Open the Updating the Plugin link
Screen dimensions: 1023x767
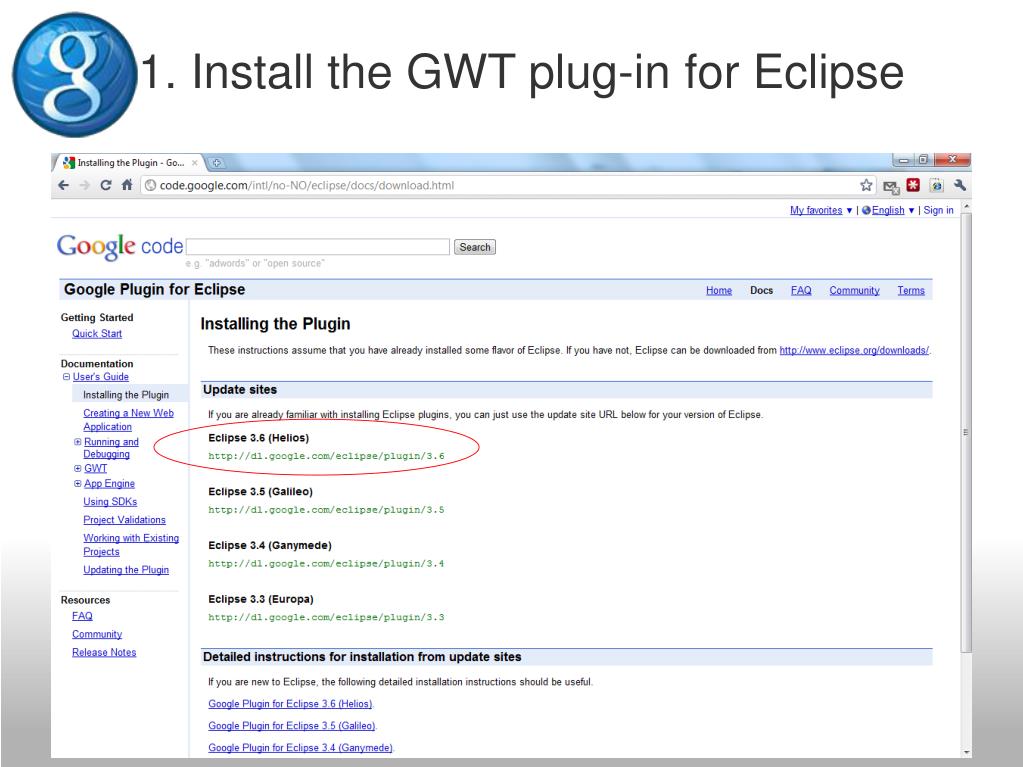click(125, 569)
